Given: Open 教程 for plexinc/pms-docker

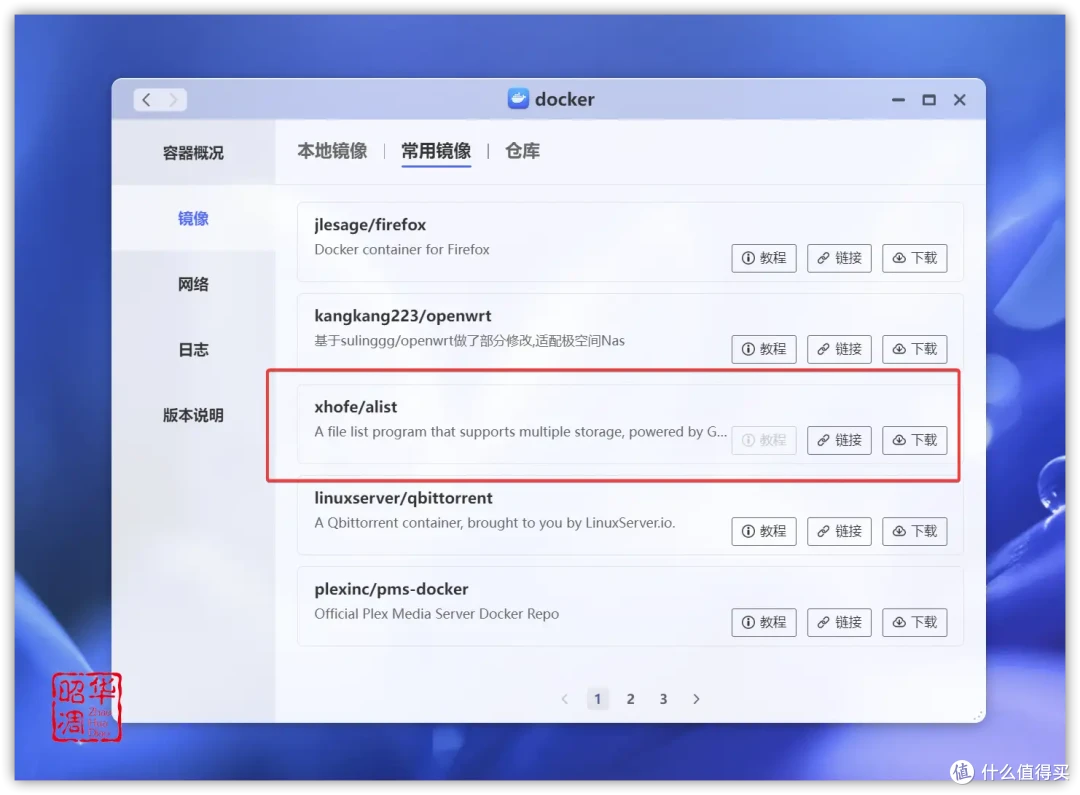Looking at the screenshot, I should point(764,622).
